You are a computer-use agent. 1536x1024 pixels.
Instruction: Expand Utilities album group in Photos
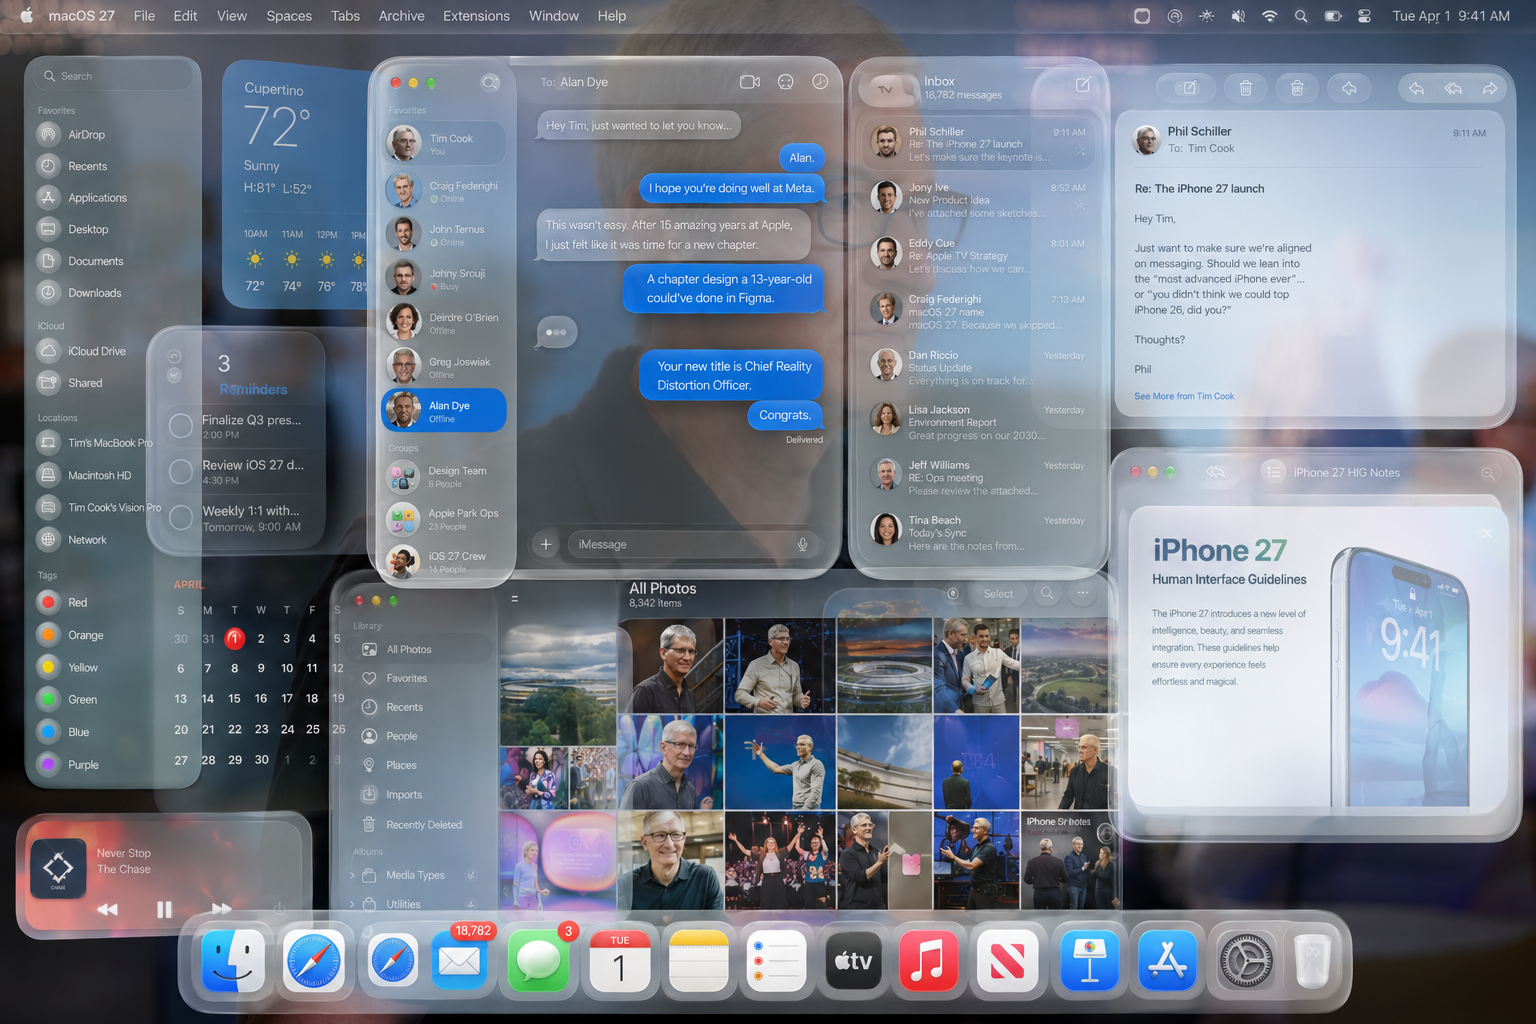pyautogui.click(x=352, y=904)
